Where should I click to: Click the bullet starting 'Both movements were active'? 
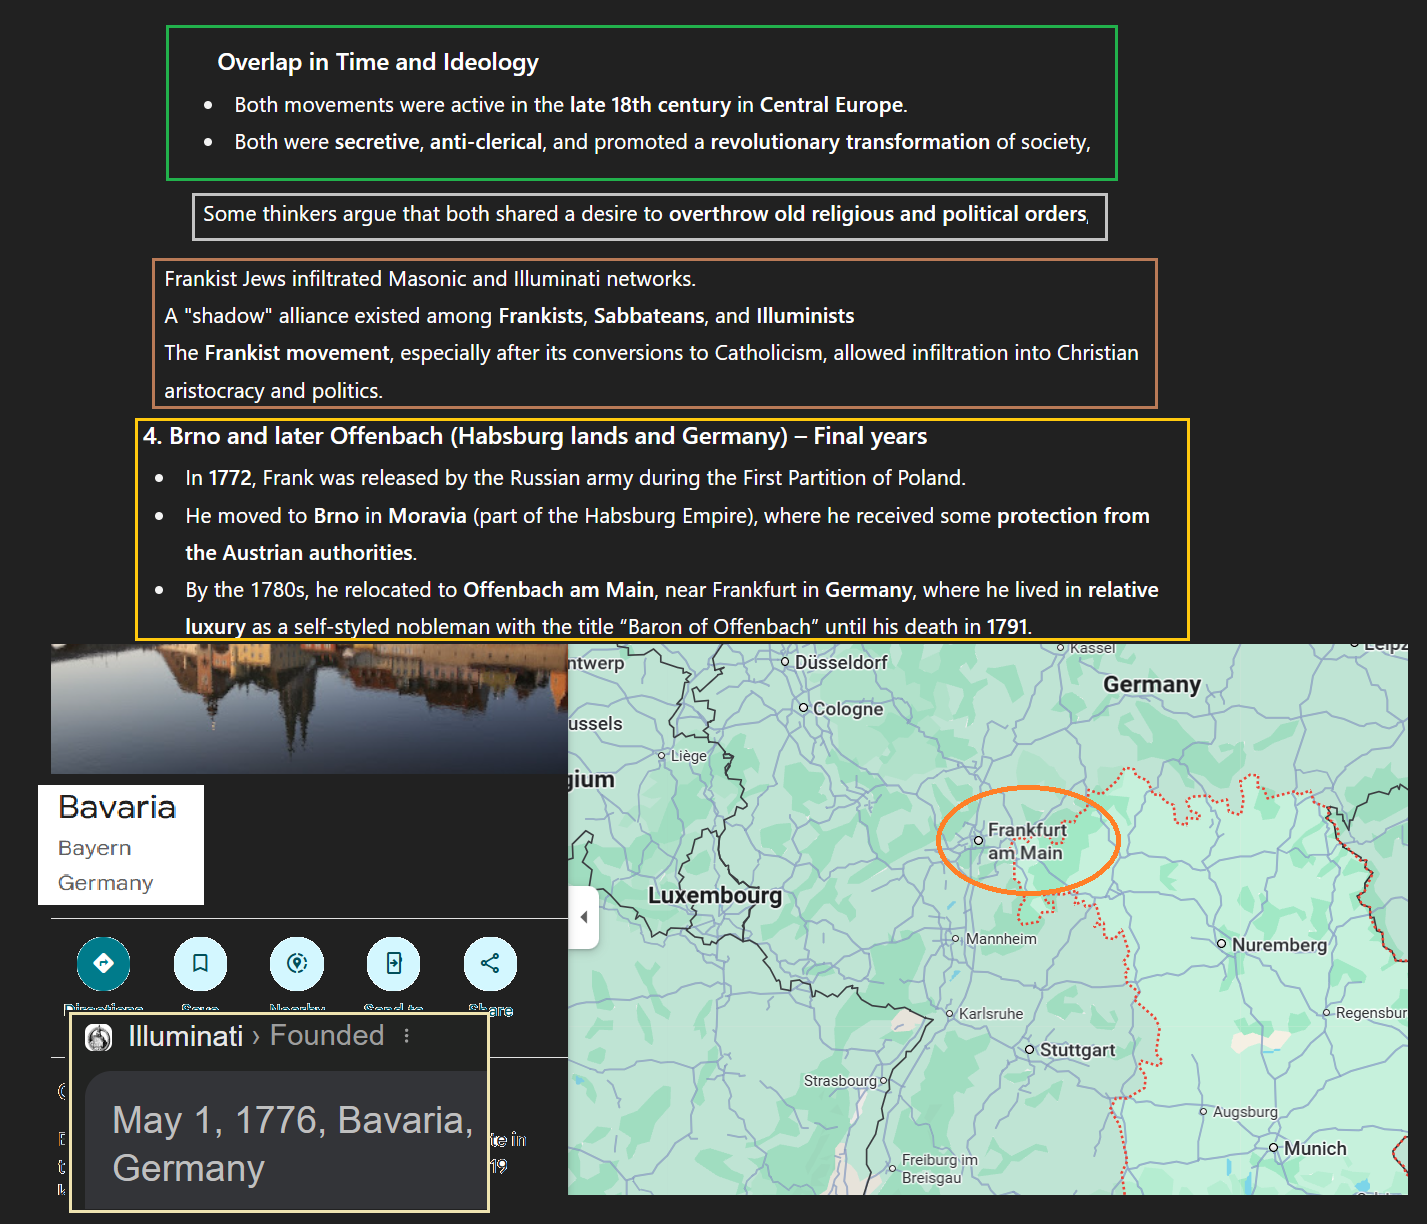[x=571, y=105]
